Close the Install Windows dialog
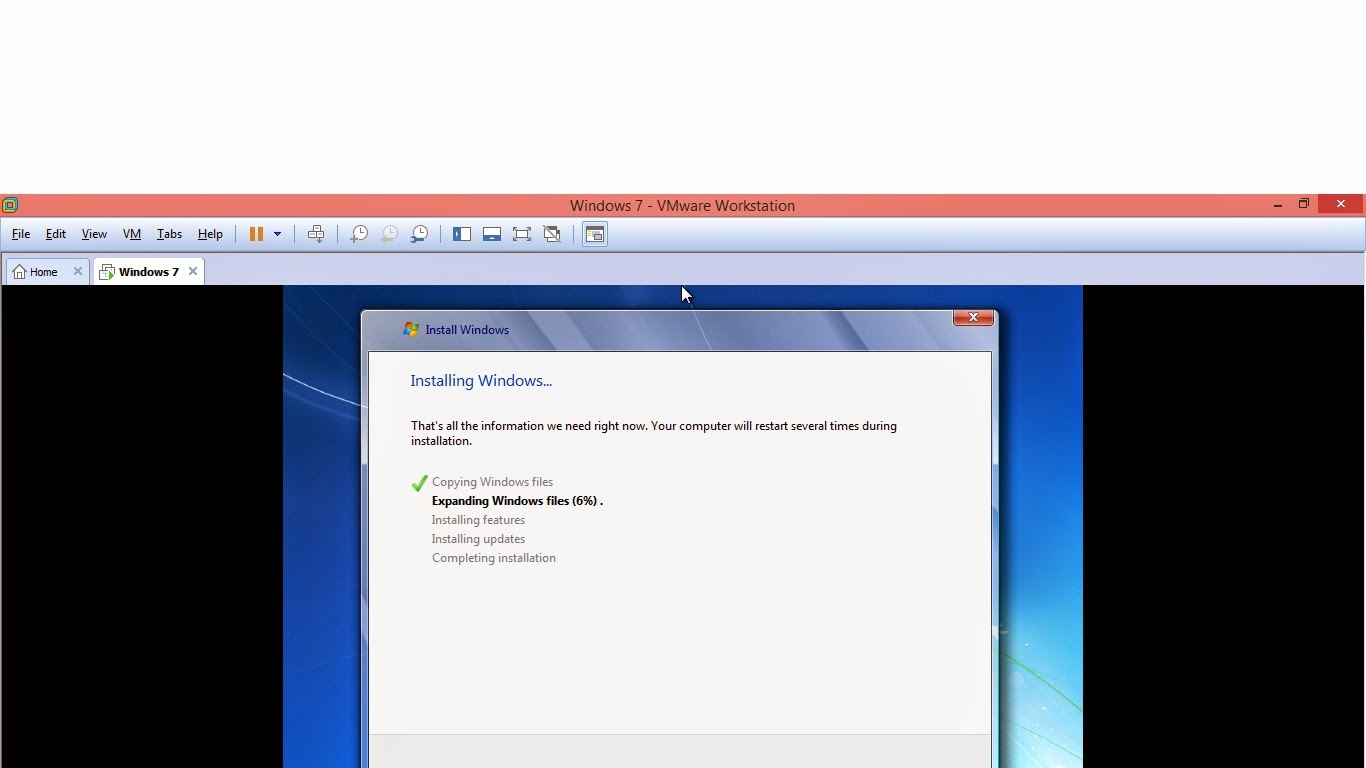The width and height of the screenshot is (1366, 768). coord(973,317)
